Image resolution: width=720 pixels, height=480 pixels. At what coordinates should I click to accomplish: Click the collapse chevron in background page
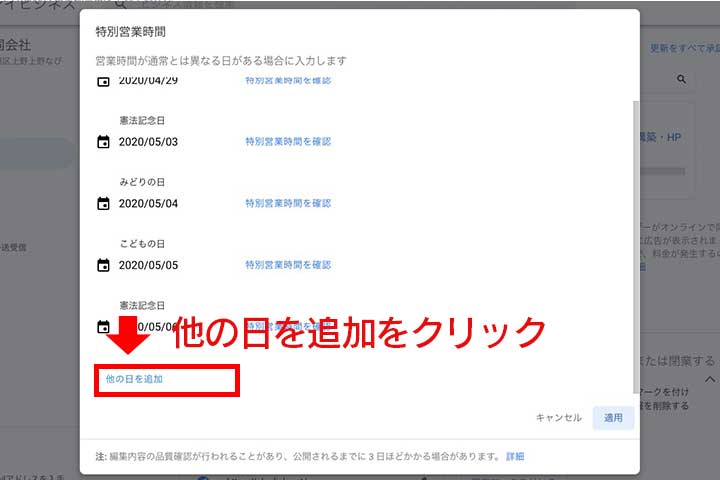710,379
